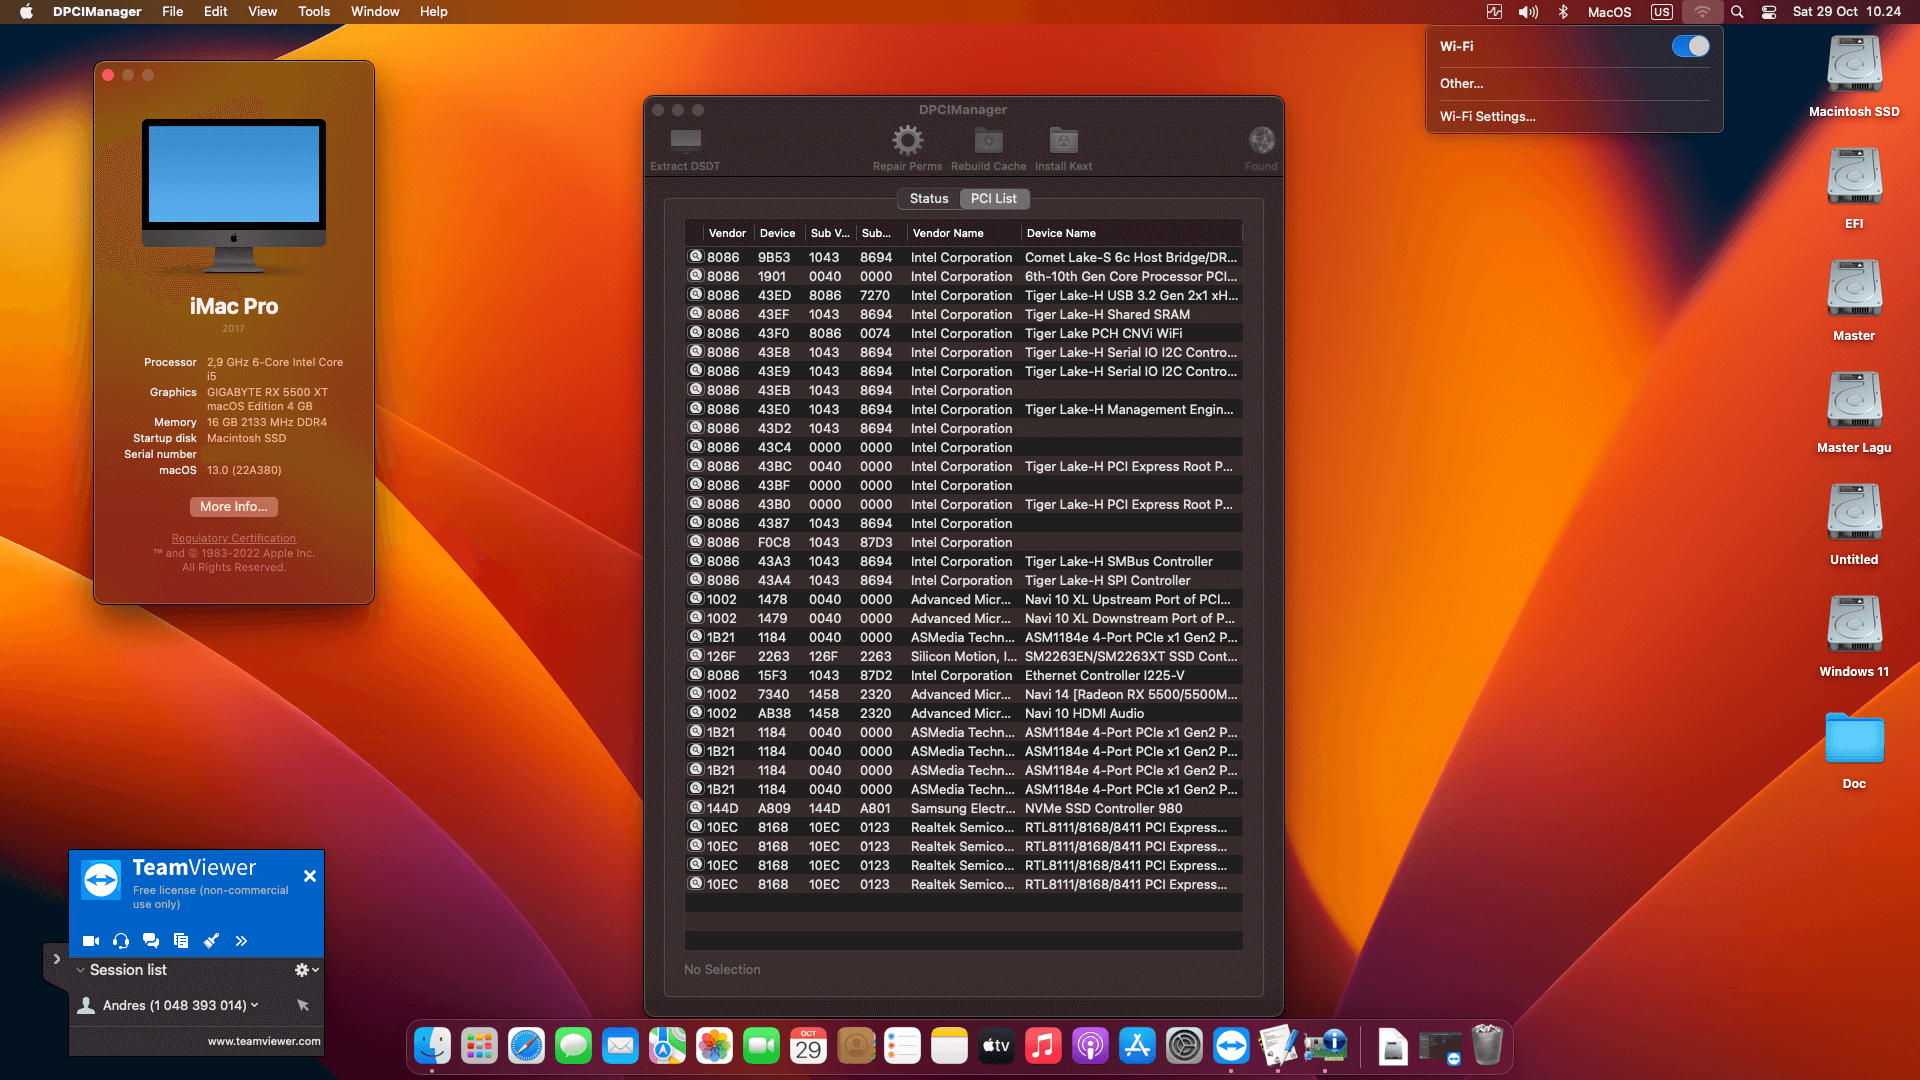Open TeamViewer chat bubbles icon
Screen dimensions: 1920x1080
[x=151, y=941]
